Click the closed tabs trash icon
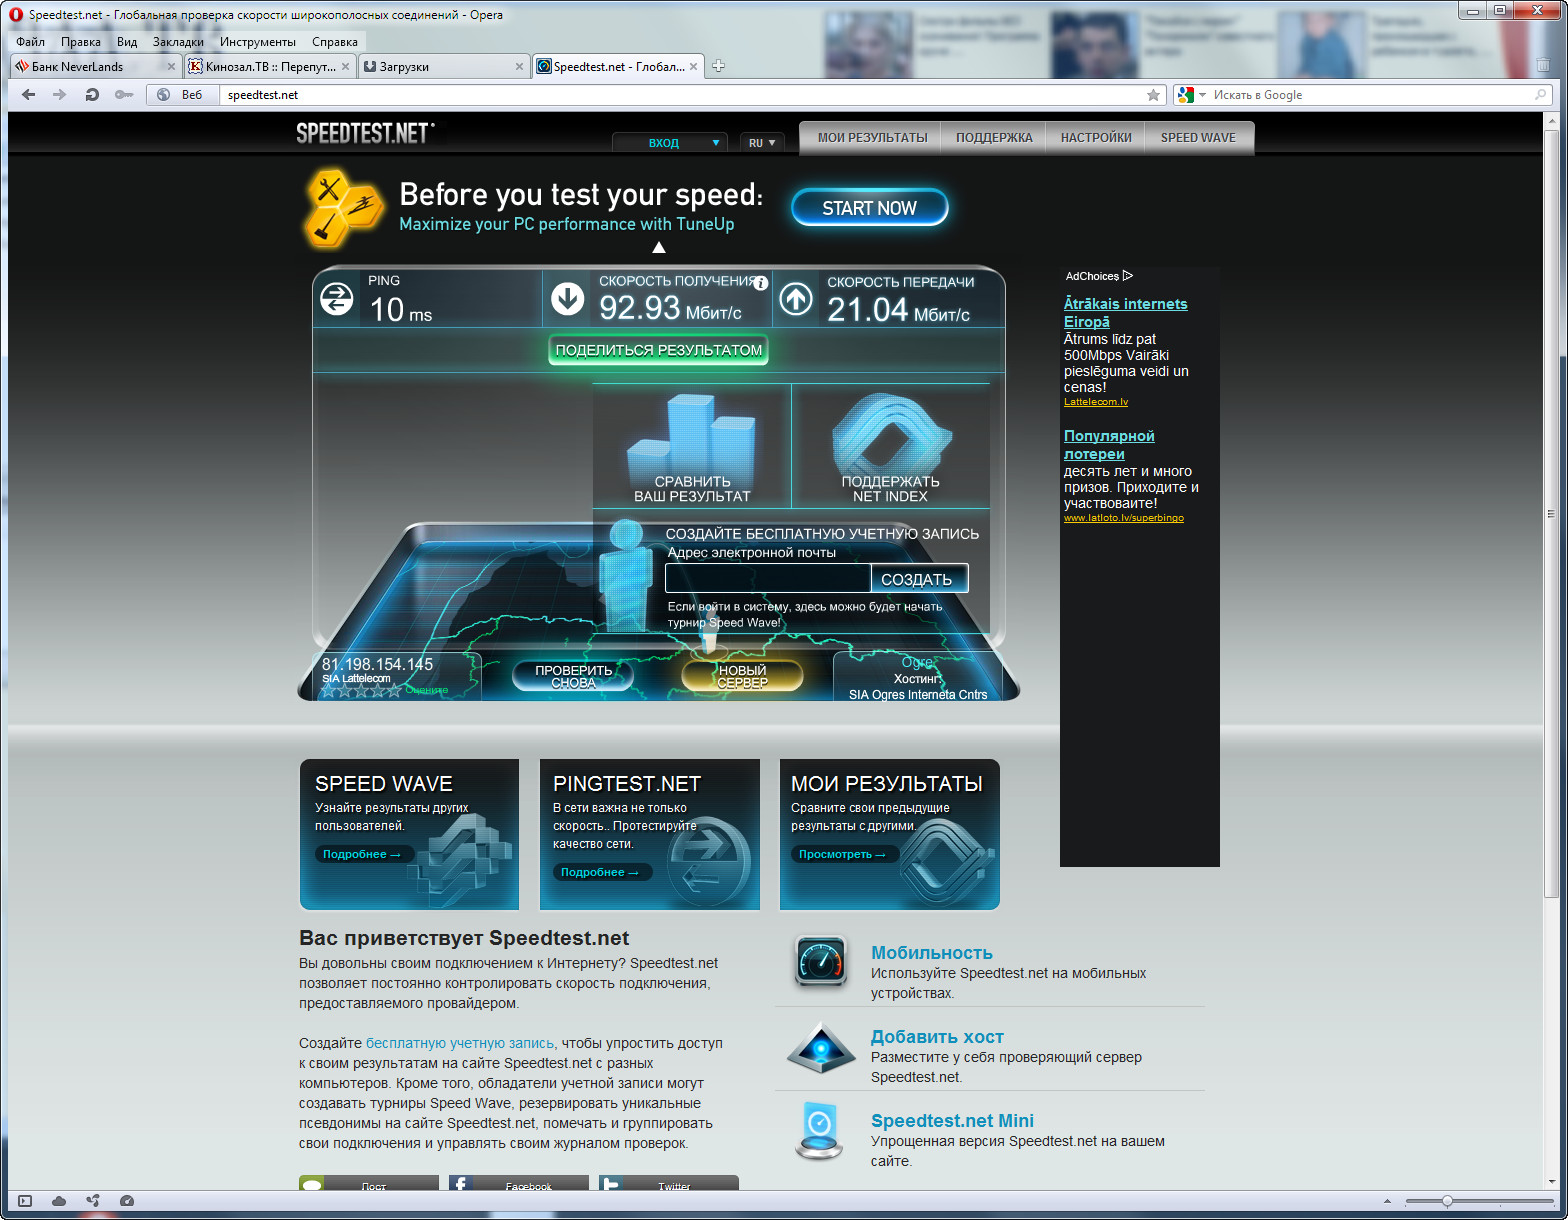This screenshot has width=1568, height=1220. (1543, 65)
